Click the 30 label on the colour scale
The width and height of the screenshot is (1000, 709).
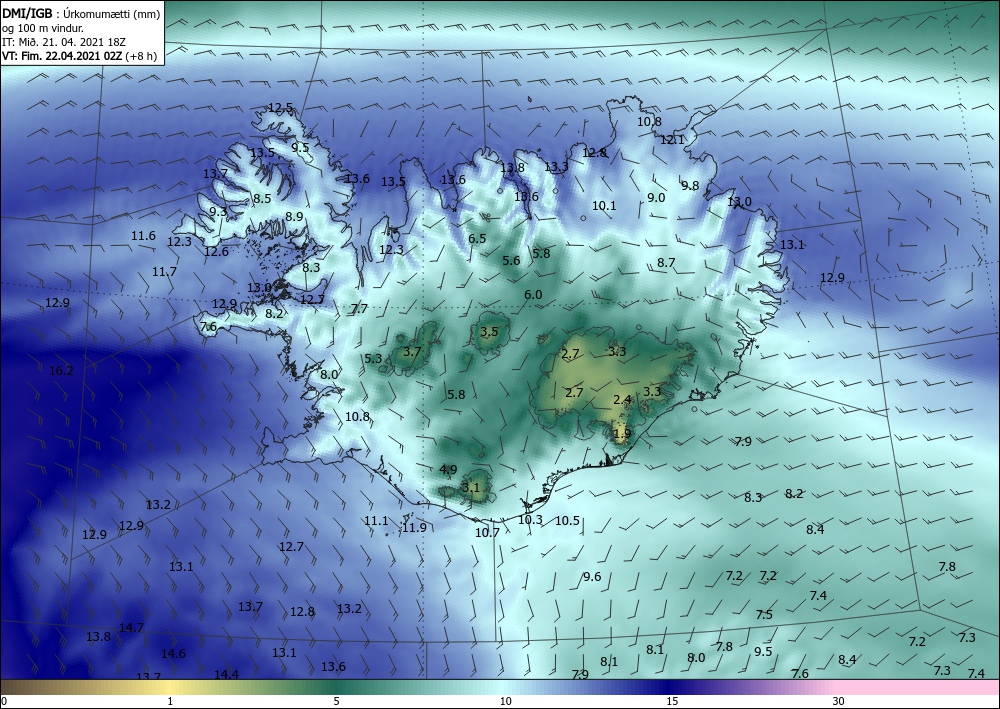click(x=839, y=701)
